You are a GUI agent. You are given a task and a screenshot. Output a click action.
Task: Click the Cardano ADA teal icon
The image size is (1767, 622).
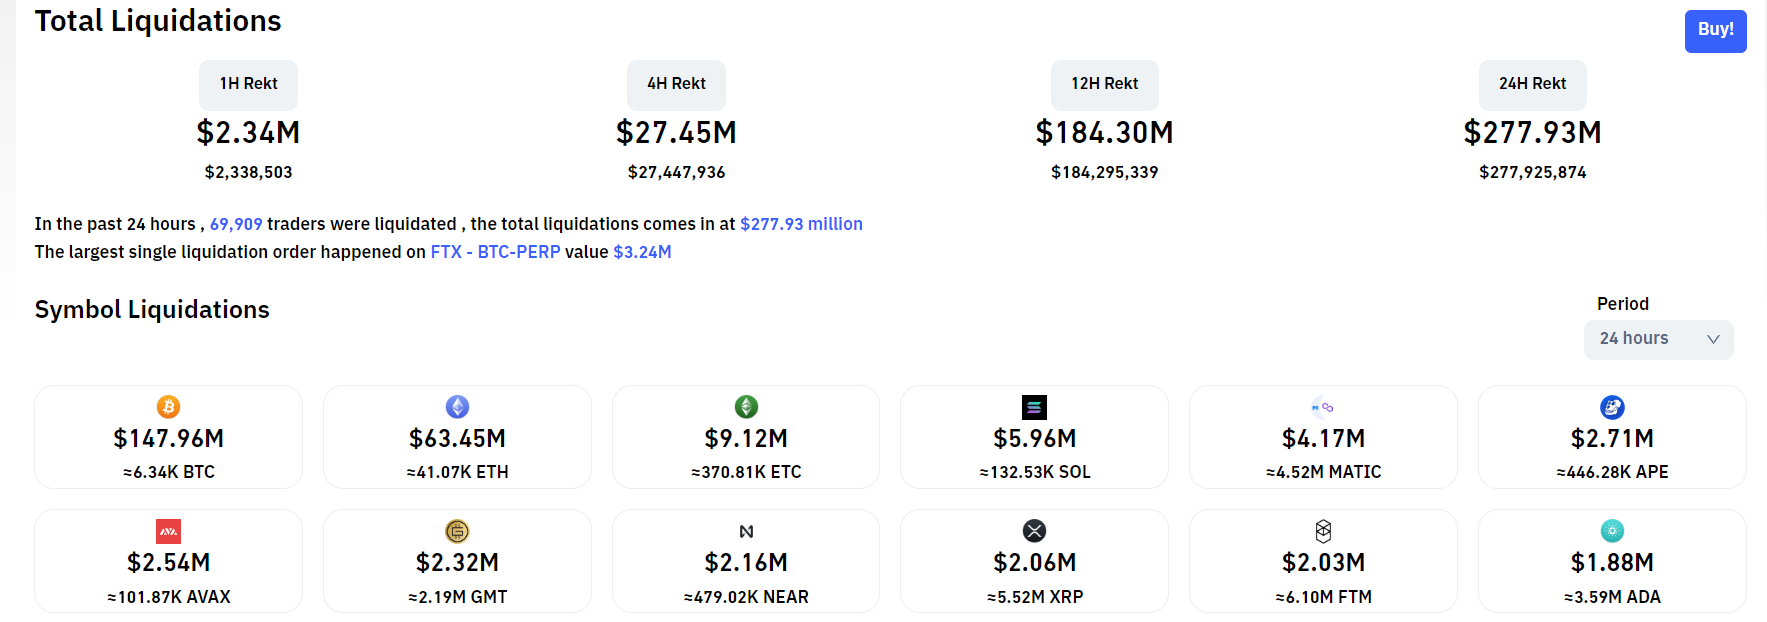pos(1612,531)
